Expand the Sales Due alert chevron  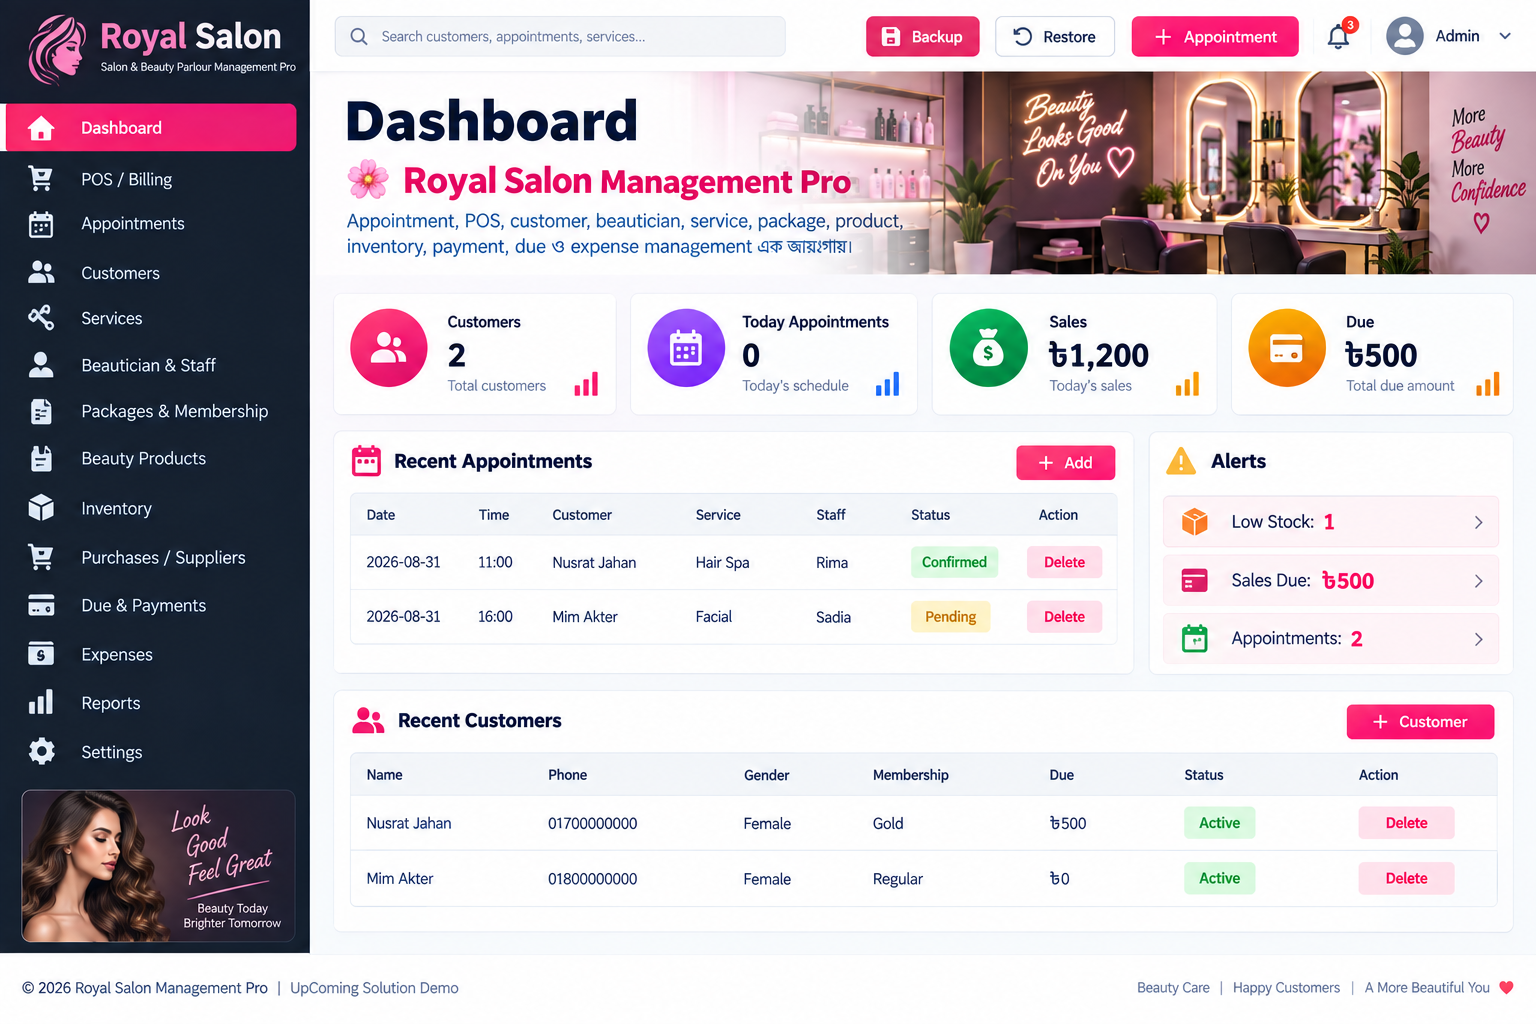point(1478,582)
